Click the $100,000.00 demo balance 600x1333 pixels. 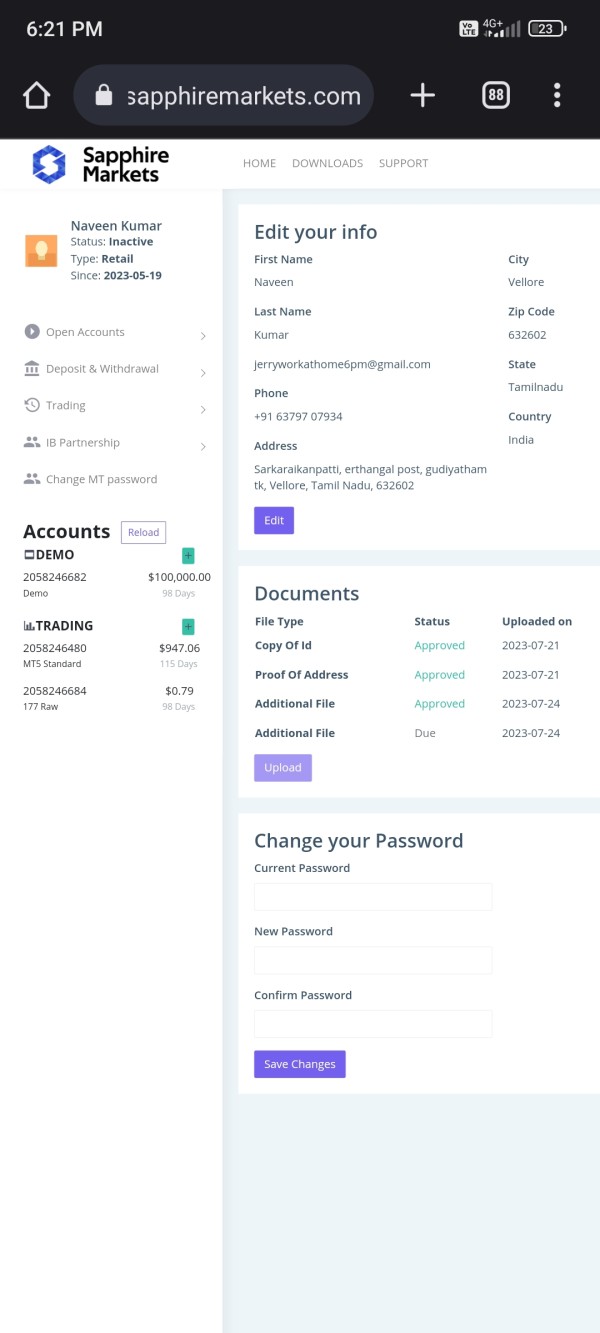(179, 577)
